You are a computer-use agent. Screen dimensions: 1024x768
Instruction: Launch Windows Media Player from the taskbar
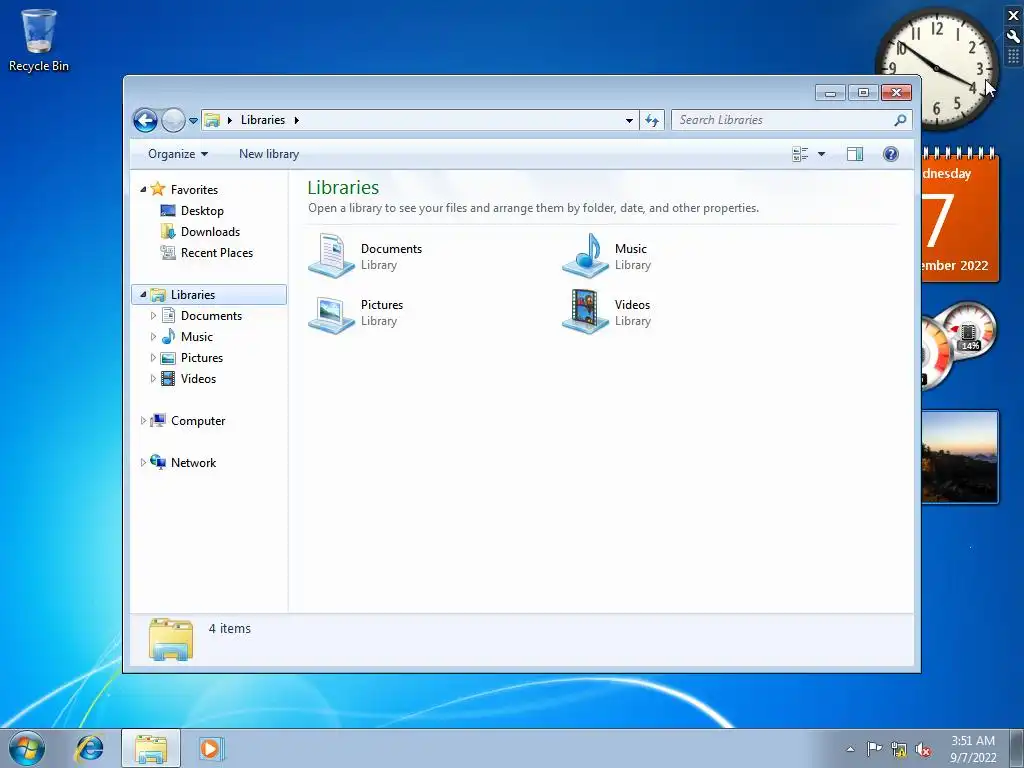[x=211, y=748]
